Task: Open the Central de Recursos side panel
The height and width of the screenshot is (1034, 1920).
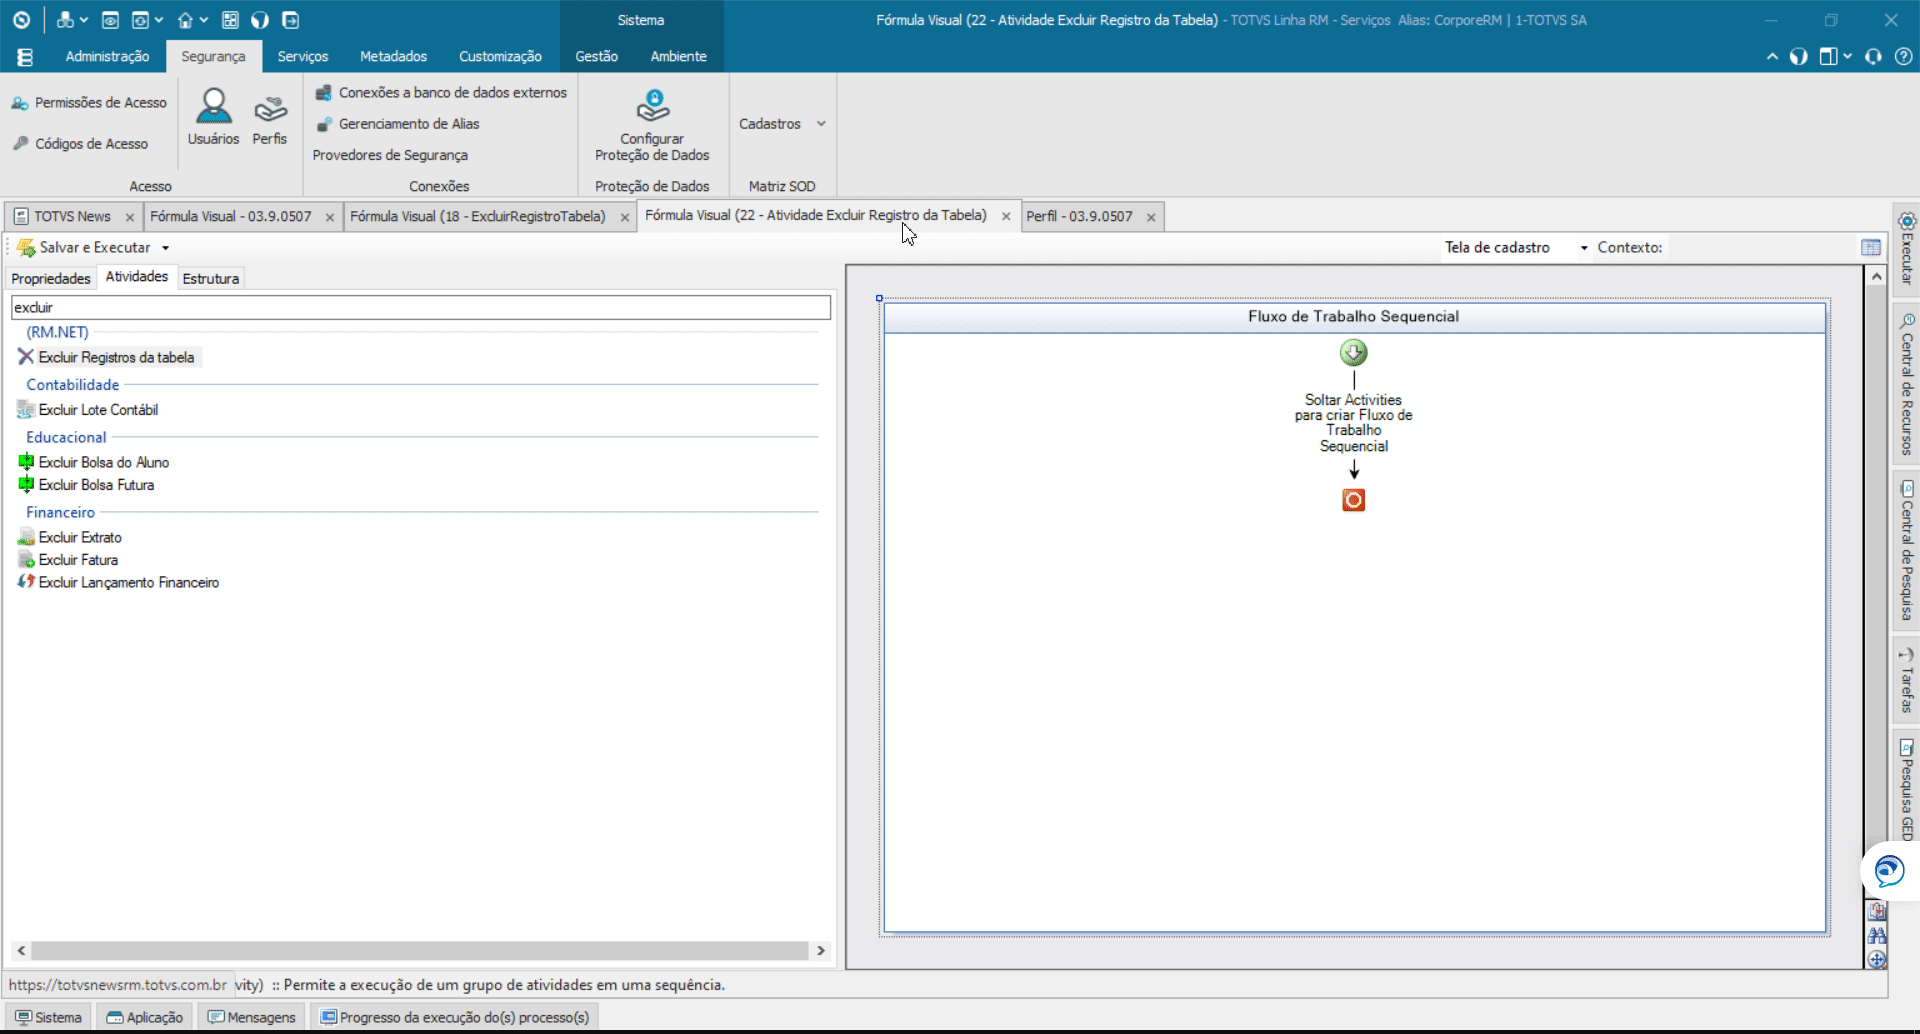Action: (x=1906, y=384)
